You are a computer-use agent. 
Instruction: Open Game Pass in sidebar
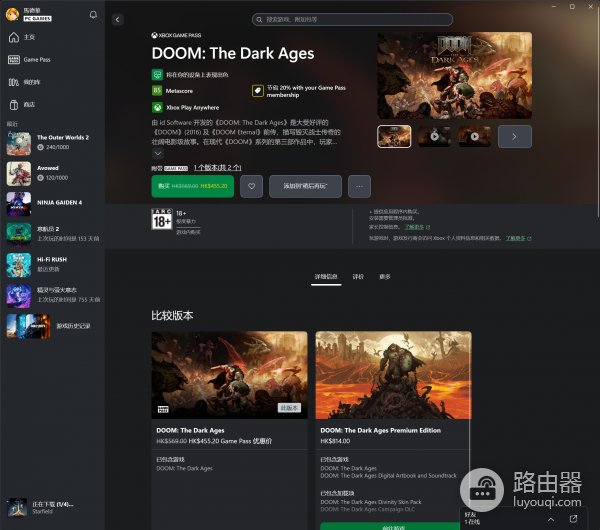(x=52, y=60)
